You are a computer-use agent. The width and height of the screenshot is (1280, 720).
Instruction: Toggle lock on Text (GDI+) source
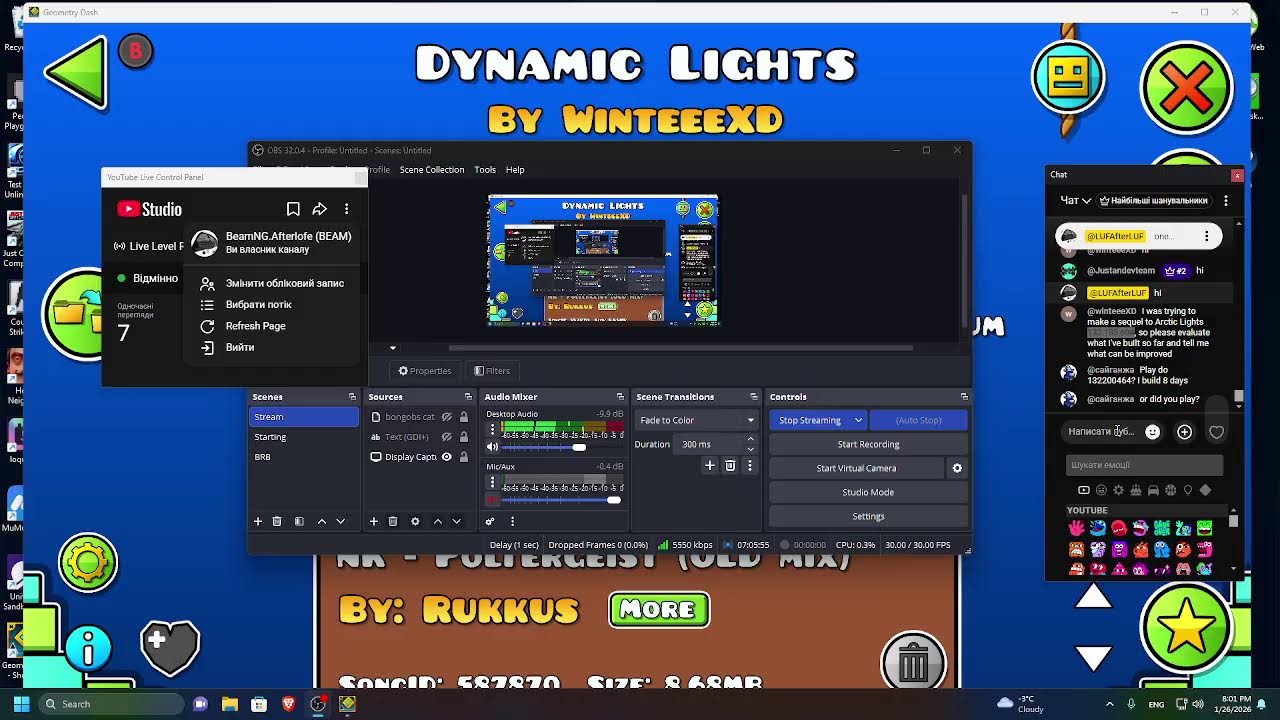[x=463, y=437]
